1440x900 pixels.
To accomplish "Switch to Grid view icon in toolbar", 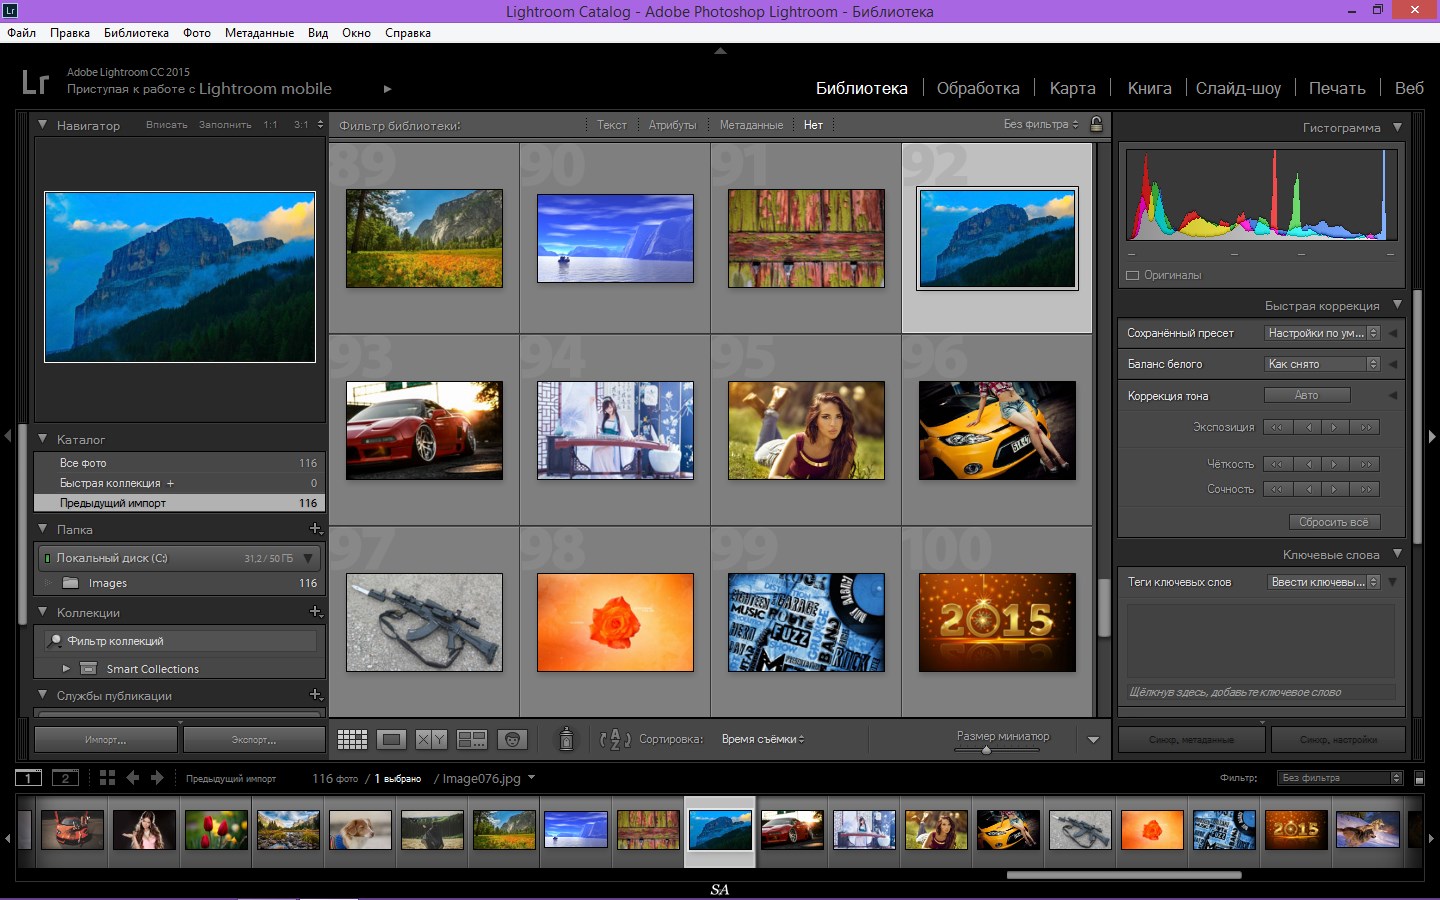I will coord(352,739).
